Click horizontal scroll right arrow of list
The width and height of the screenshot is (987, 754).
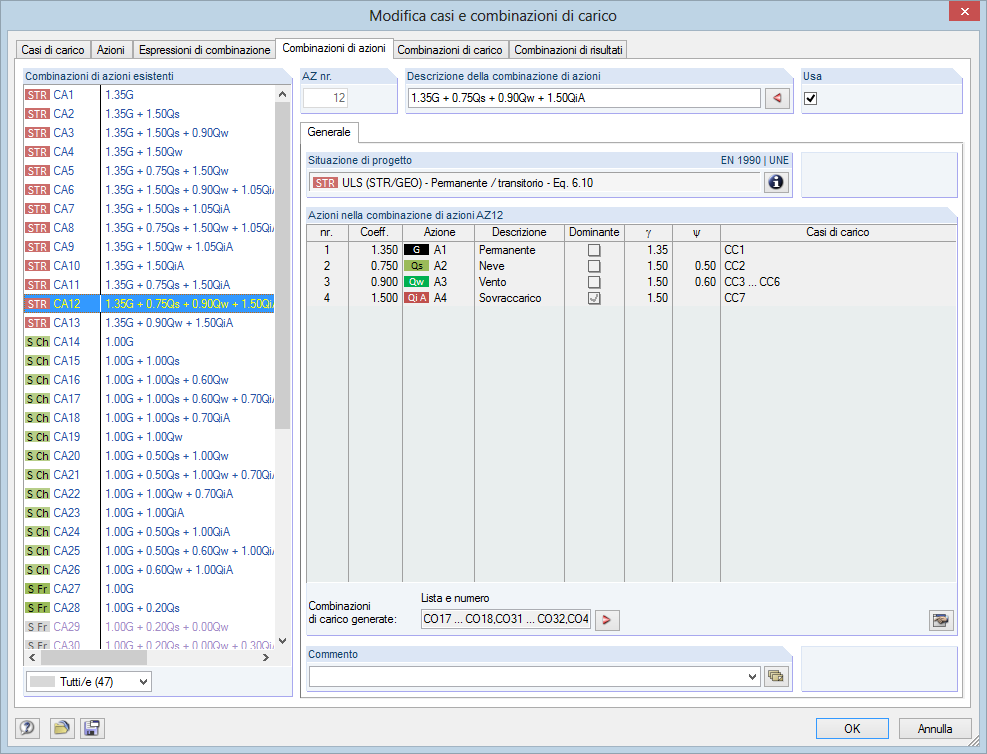coord(266,657)
